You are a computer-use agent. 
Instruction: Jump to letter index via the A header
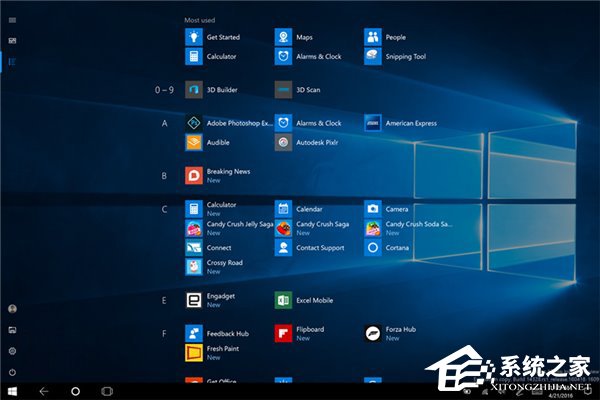(x=164, y=123)
